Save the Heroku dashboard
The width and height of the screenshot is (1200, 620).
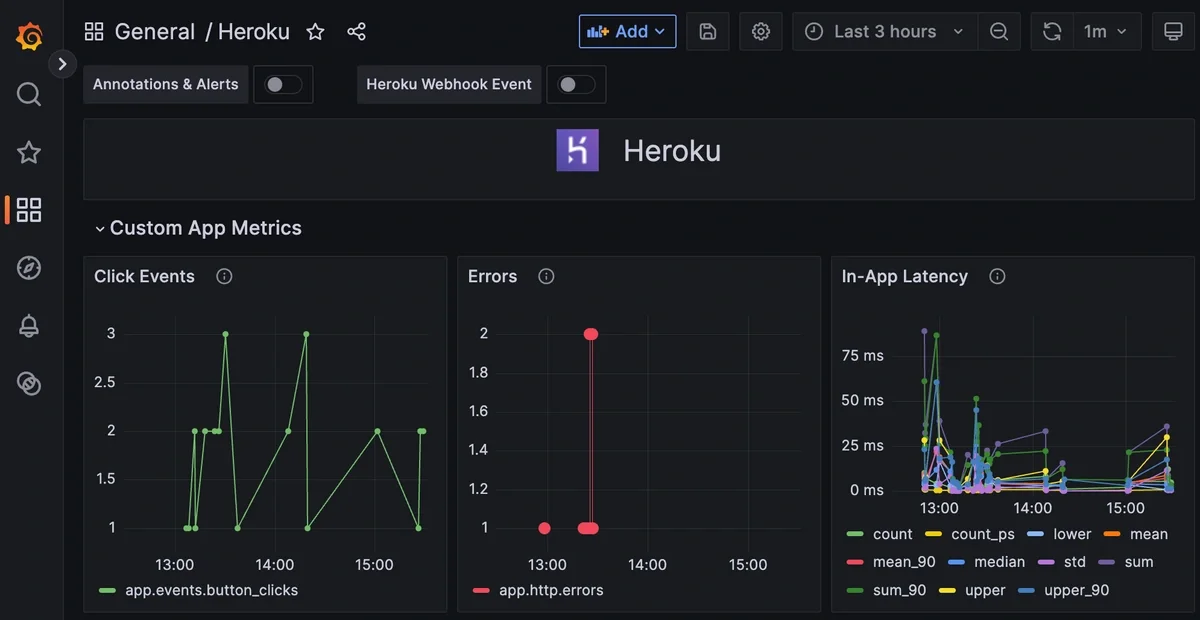tap(707, 31)
